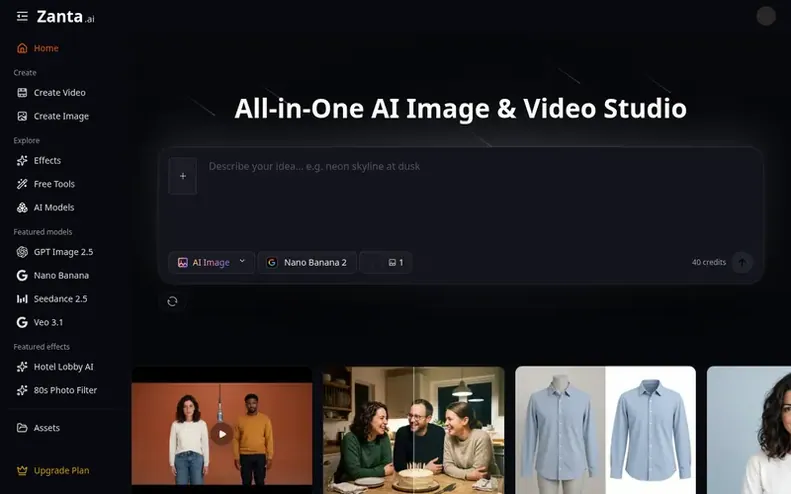
Task: Click the Featured models section label
Action: coord(43,232)
